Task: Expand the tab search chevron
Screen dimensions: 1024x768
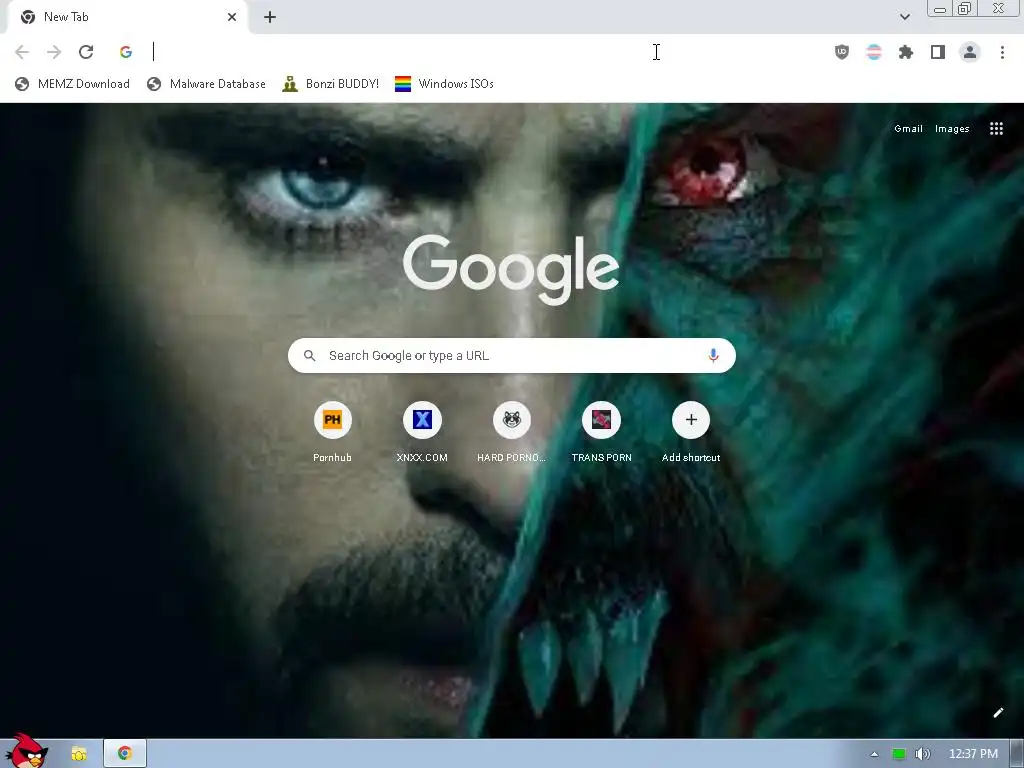Action: [x=905, y=17]
